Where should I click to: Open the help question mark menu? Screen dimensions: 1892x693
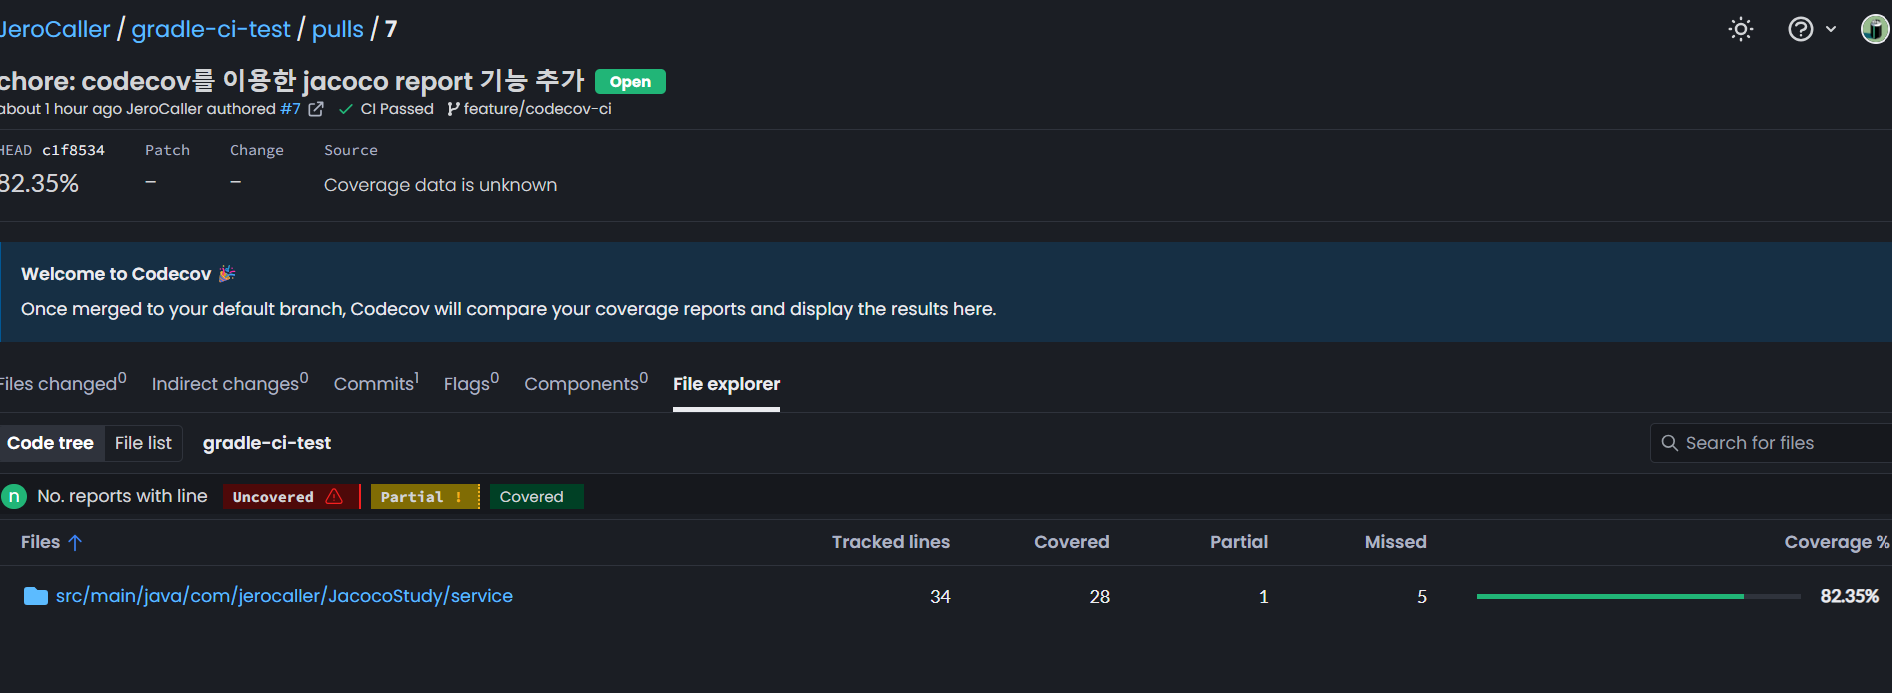coord(1800,29)
